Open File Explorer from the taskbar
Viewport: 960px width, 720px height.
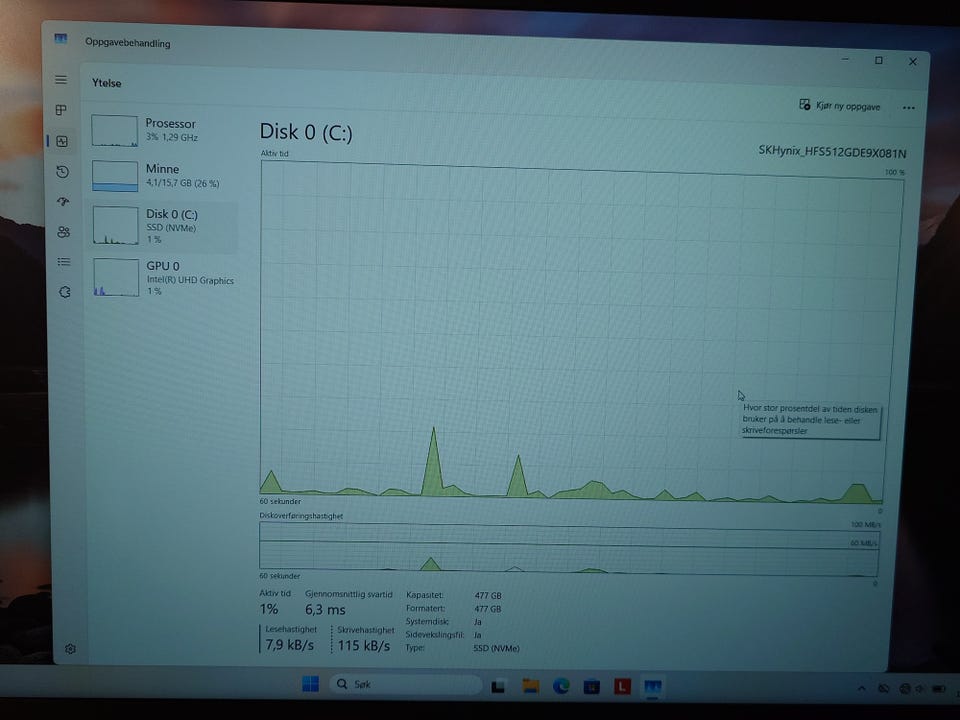[530, 686]
